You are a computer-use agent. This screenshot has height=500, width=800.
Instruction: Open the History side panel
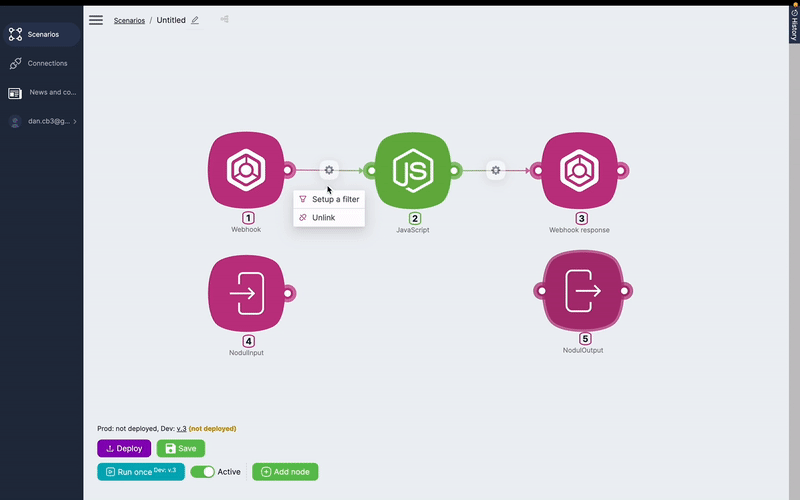[x=793, y=22]
